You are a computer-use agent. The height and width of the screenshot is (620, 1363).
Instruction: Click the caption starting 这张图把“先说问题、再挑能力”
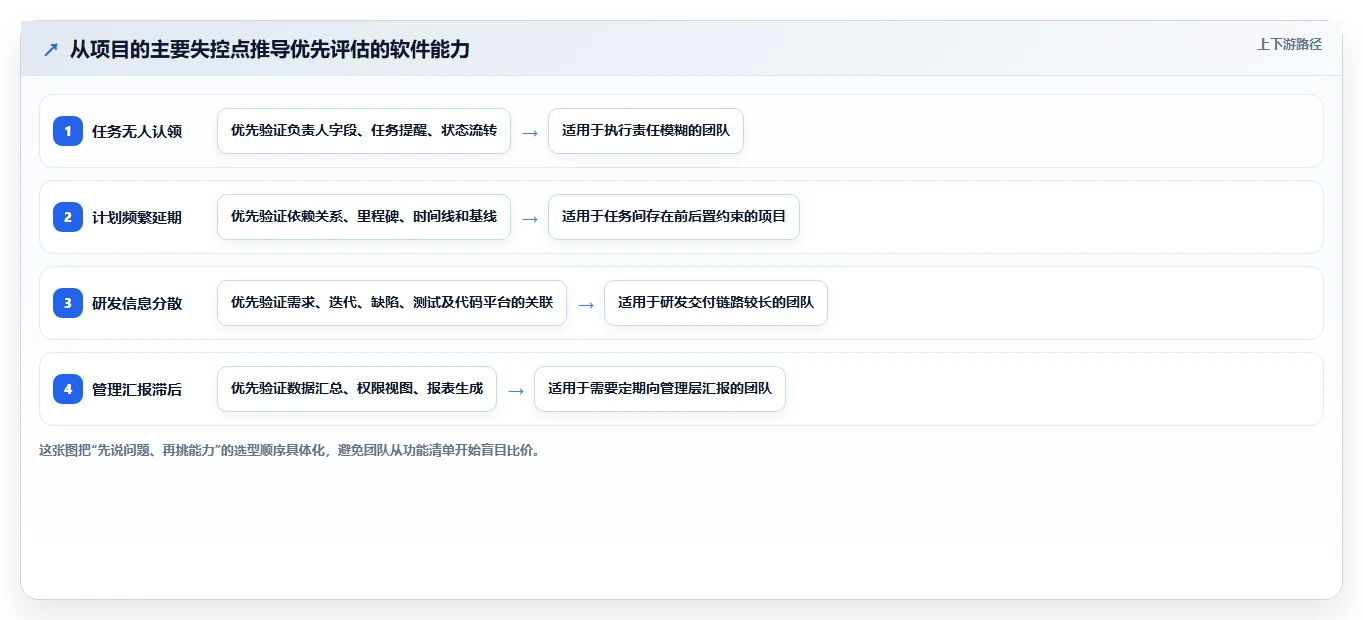coord(290,450)
